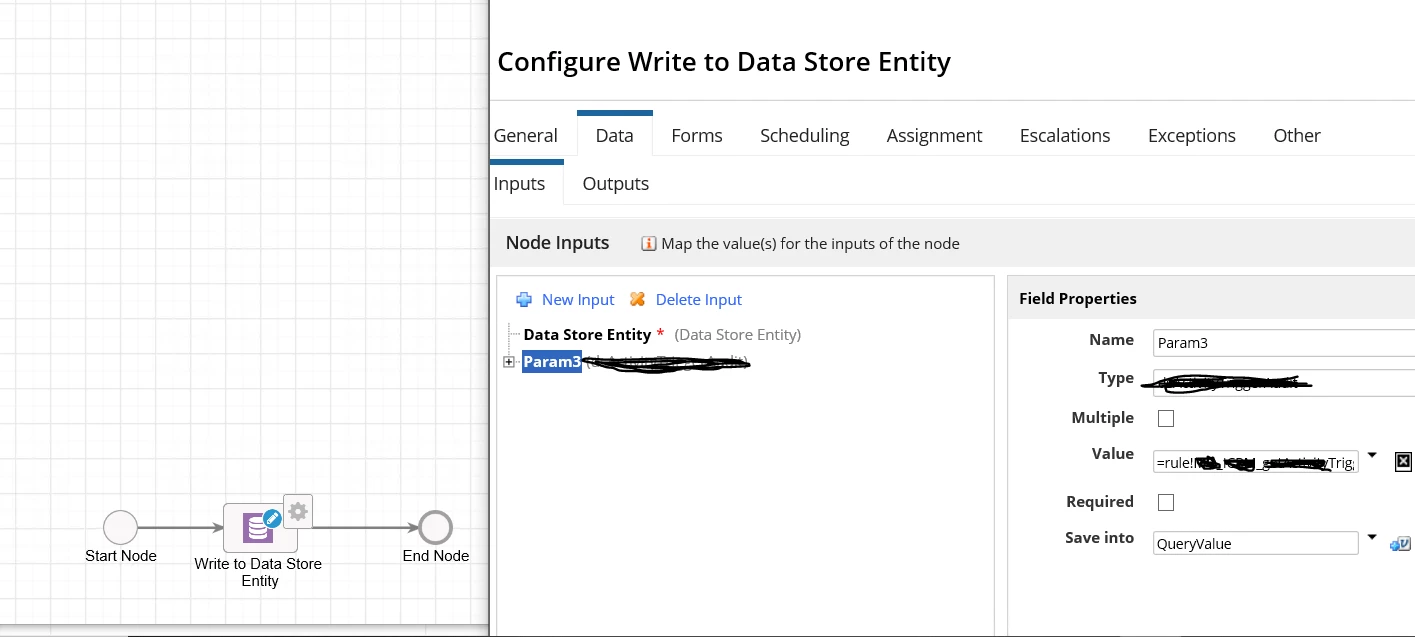
Task: Toggle the Multiple checkbox
Action: tap(1166, 418)
